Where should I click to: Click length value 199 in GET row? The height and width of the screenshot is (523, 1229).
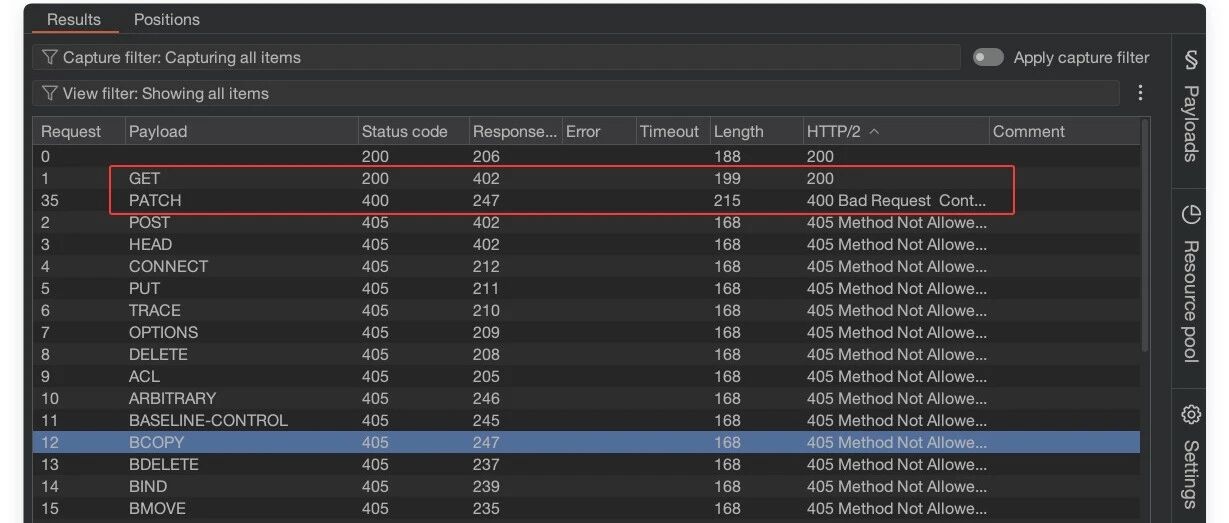coord(727,178)
